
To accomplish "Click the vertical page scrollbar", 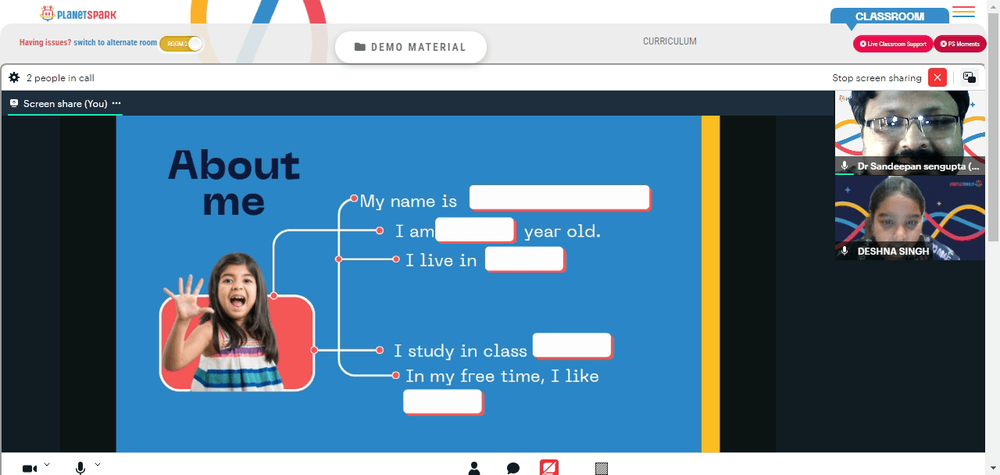I will [994, 128].
